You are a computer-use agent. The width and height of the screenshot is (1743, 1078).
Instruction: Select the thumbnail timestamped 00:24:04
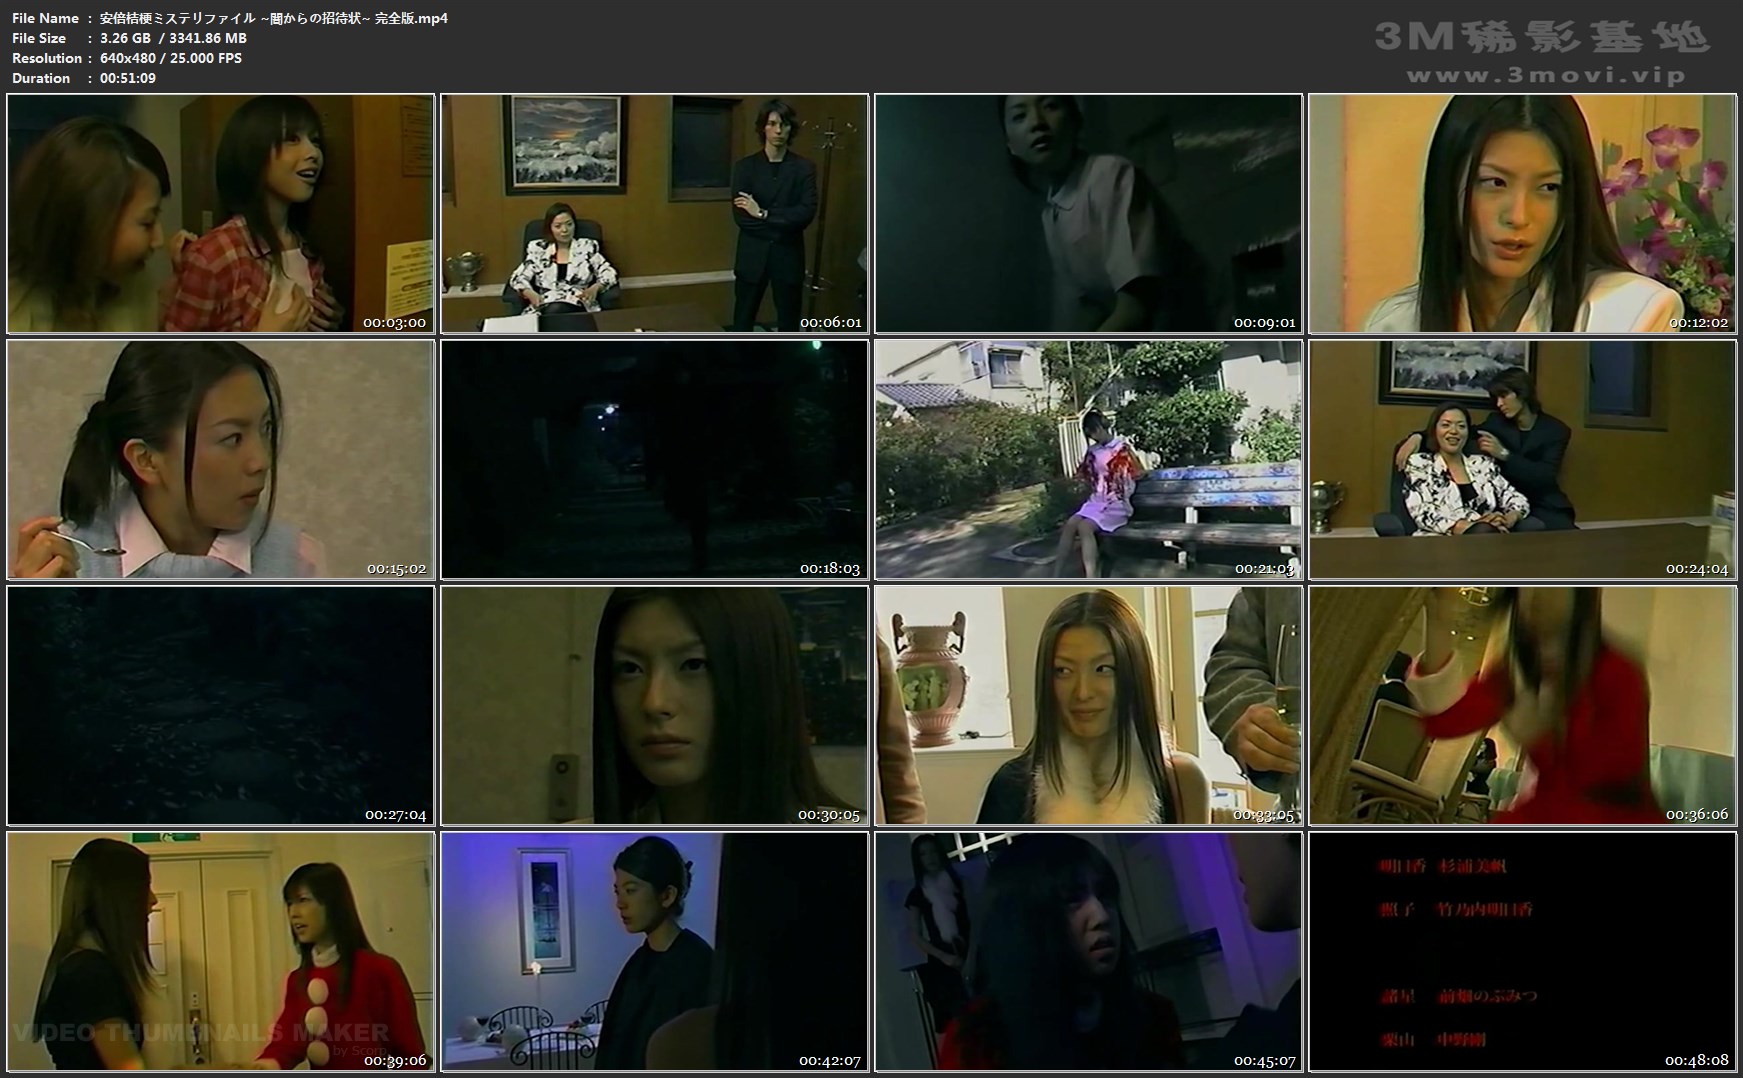click(1522, 459)
